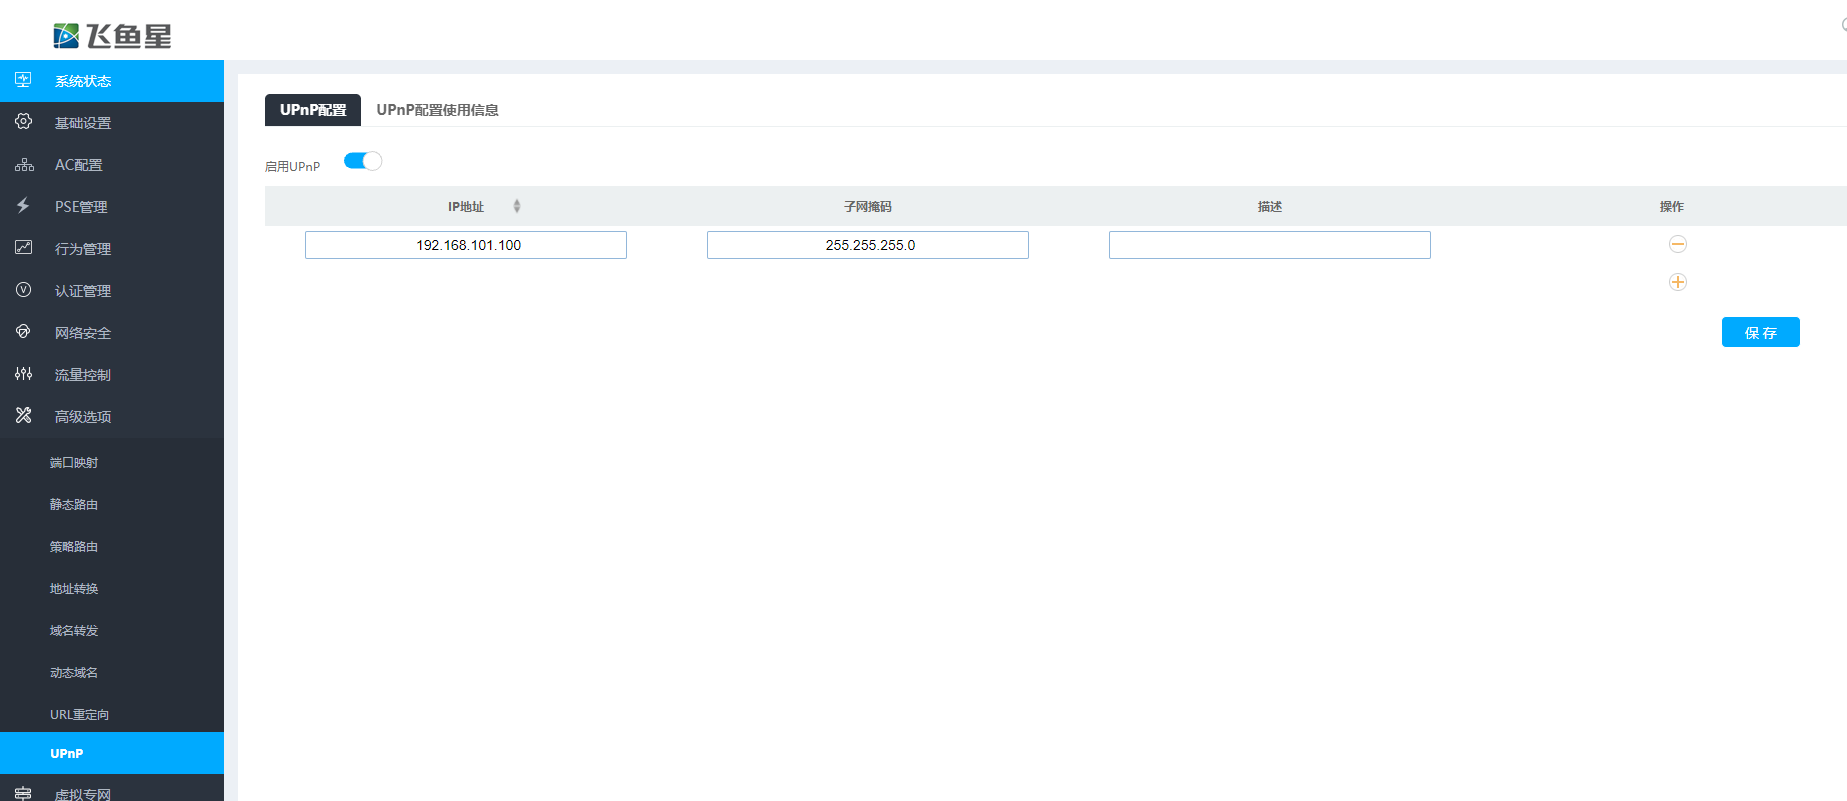Select the UPnP配置 tab
The image size is (1847, 801).
point(312,110)
